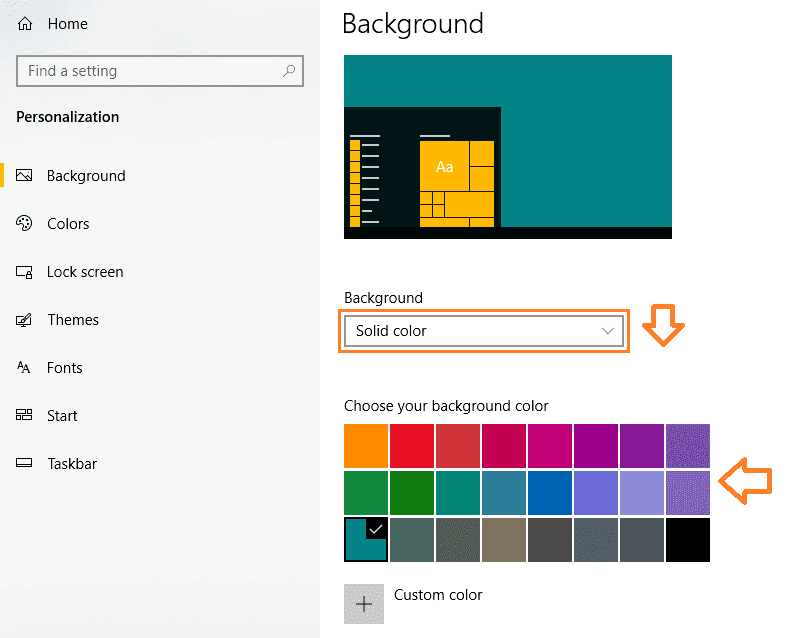This screenshot has width=798, height=638.
Task: Choose the dark magenta purple swatch
Action: (x=596, y=446)
